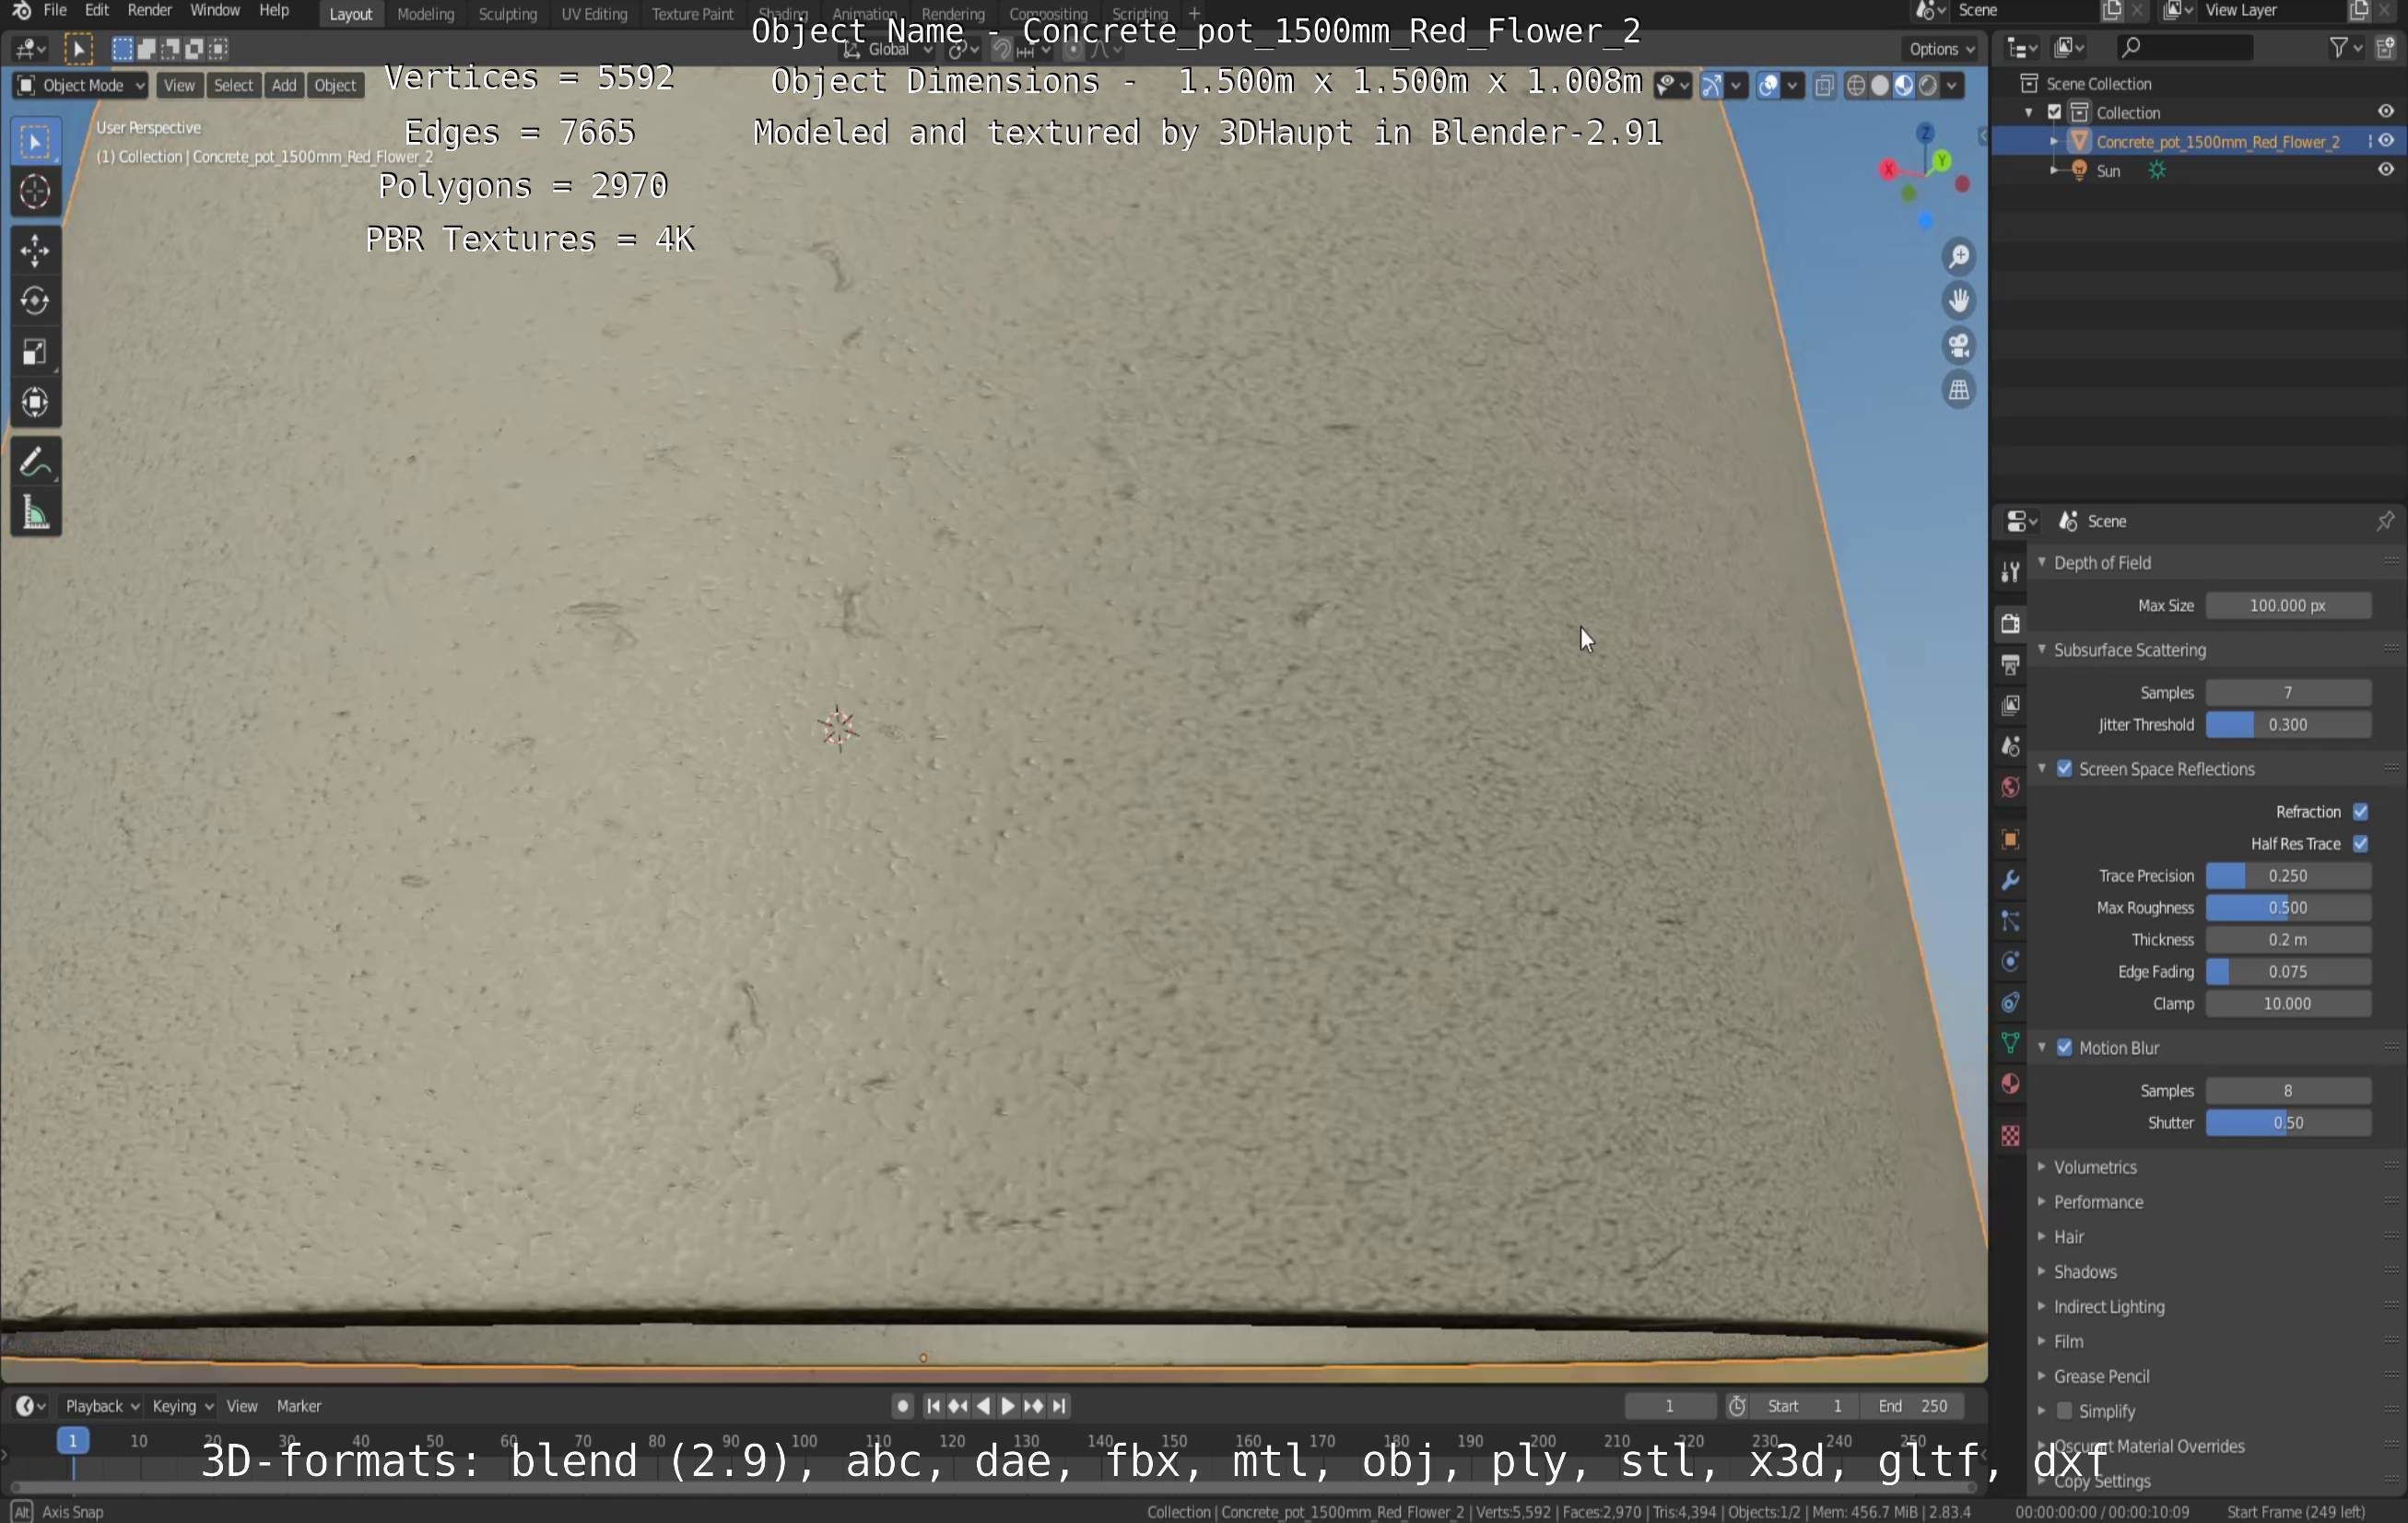Uncheck the Collection exclude checkbox
This screenshot has width=2408, height=1523.
pyautogui.click(x=2055, y=112)
